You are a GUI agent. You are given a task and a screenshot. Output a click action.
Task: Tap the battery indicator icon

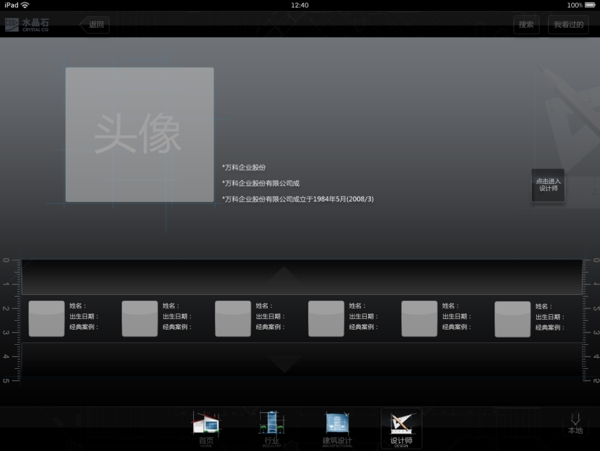[590, 5]
